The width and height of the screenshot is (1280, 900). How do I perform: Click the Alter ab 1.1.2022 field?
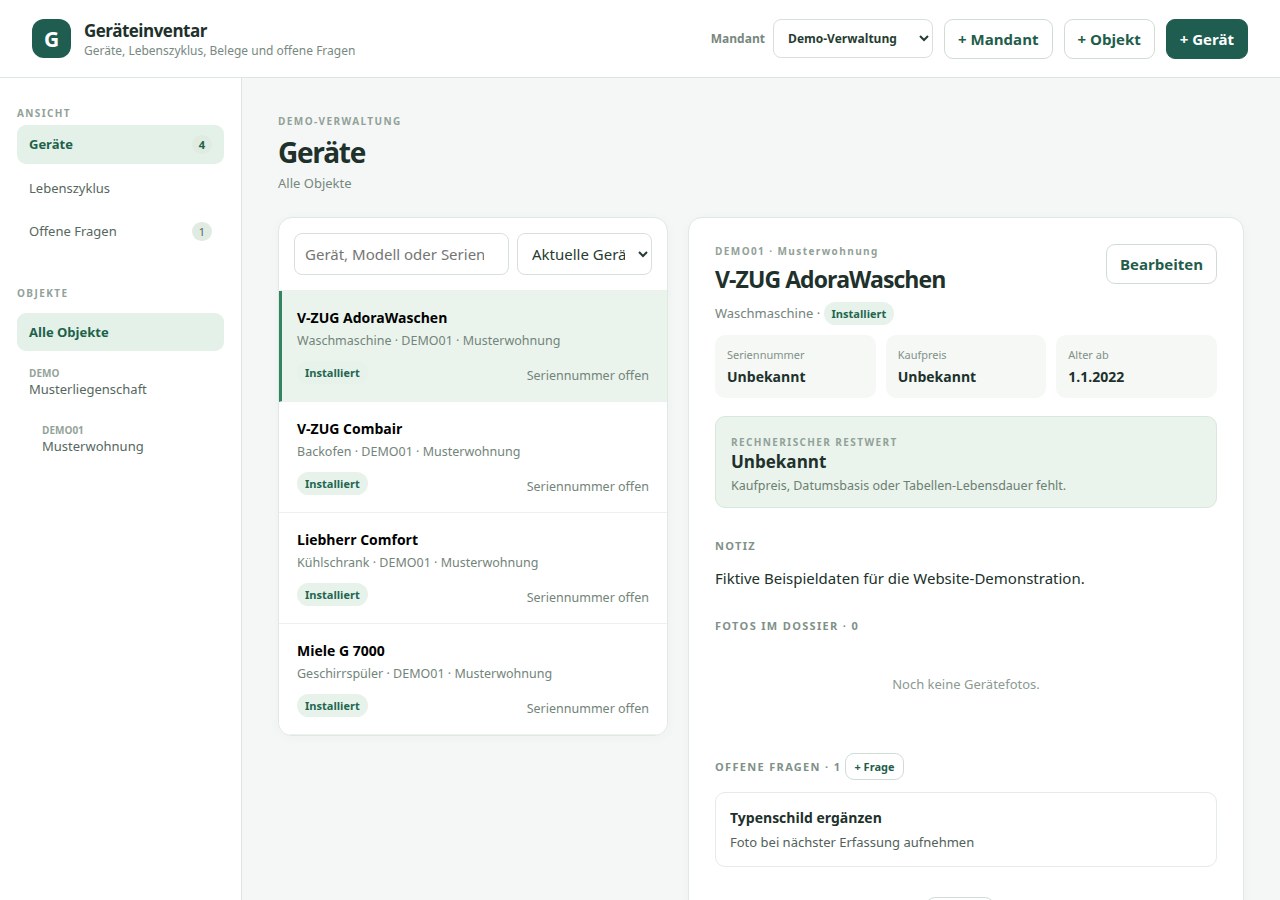pyautogui.click(x=1136, y=366)
